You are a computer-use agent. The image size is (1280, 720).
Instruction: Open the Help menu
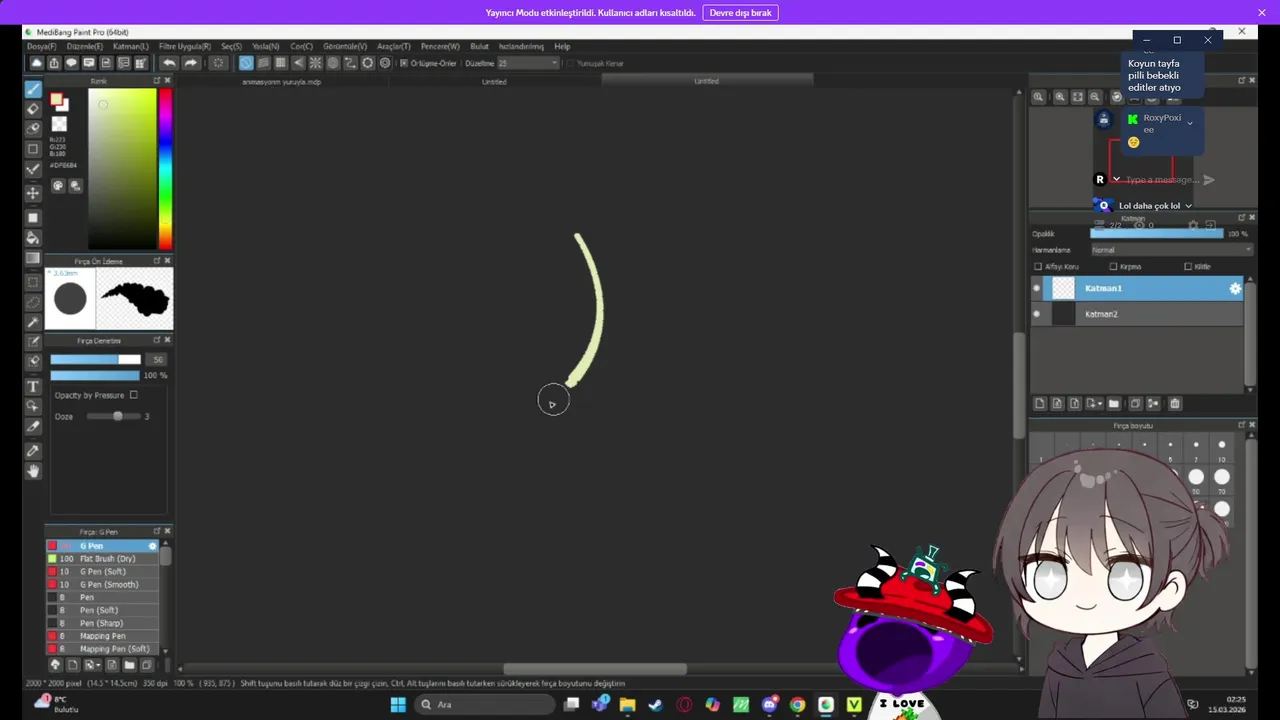pyautogui.click(x=562, y=46)
